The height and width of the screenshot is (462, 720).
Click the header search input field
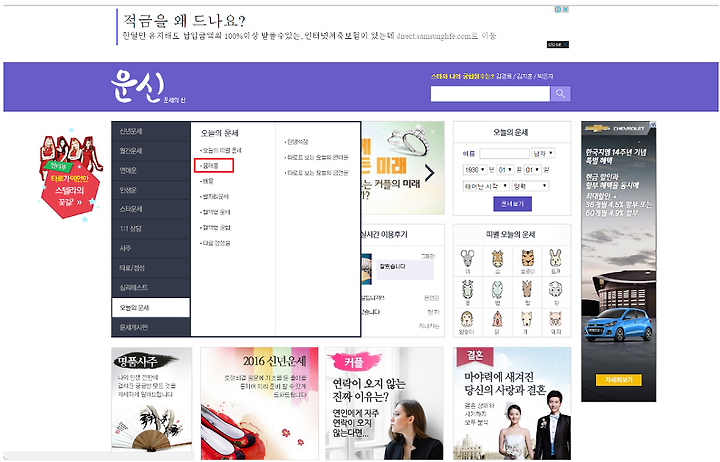point(490,94)
